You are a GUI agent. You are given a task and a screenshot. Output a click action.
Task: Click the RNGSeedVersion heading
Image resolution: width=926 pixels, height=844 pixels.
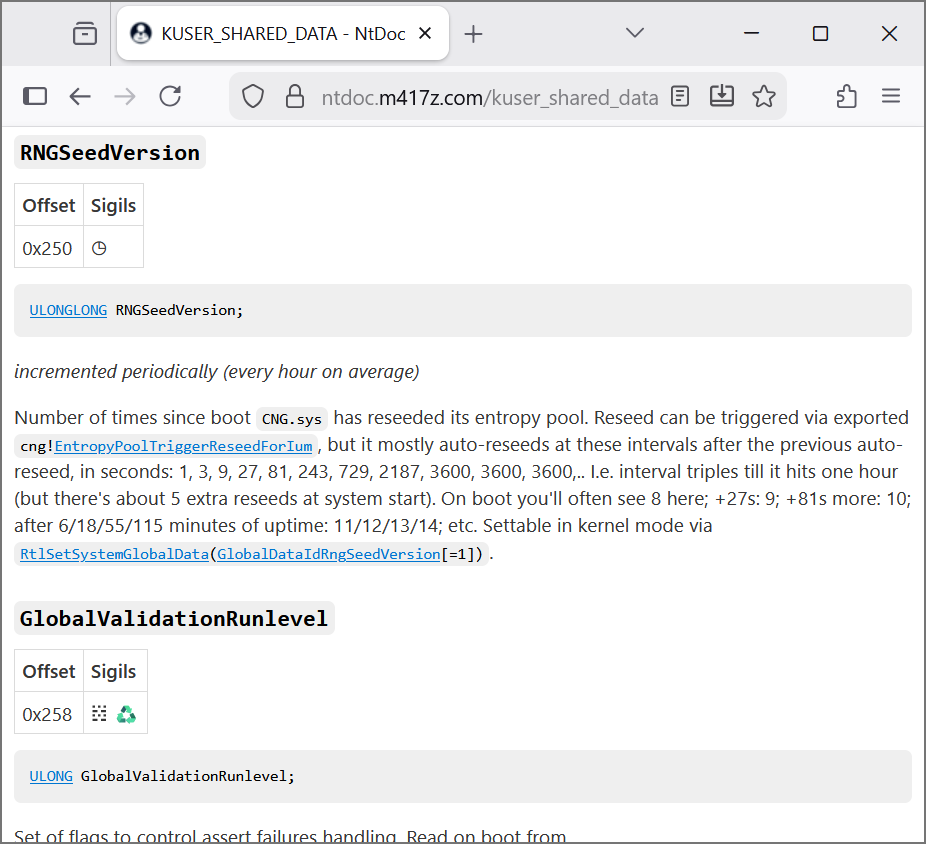click(x=110, y=152)
